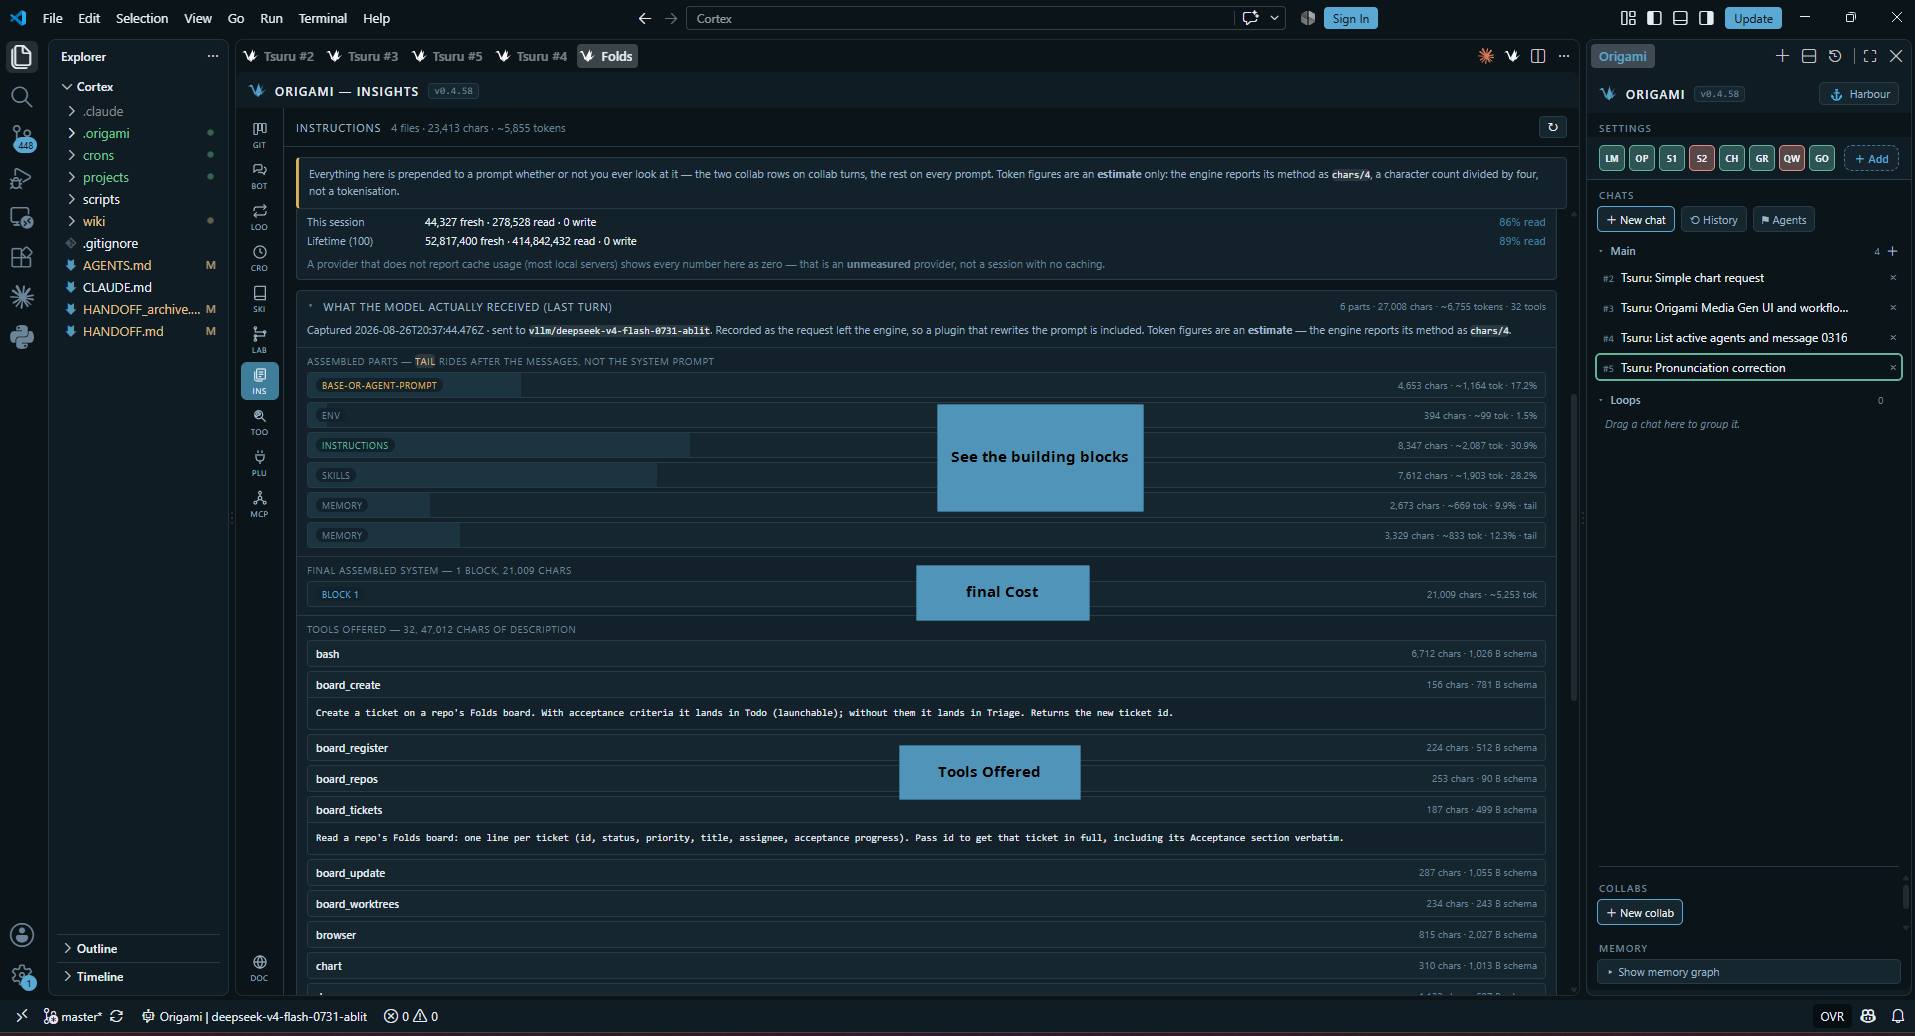Toggle the LM provider chip
1915x1036 pixels.
(x=1612, y=158)
